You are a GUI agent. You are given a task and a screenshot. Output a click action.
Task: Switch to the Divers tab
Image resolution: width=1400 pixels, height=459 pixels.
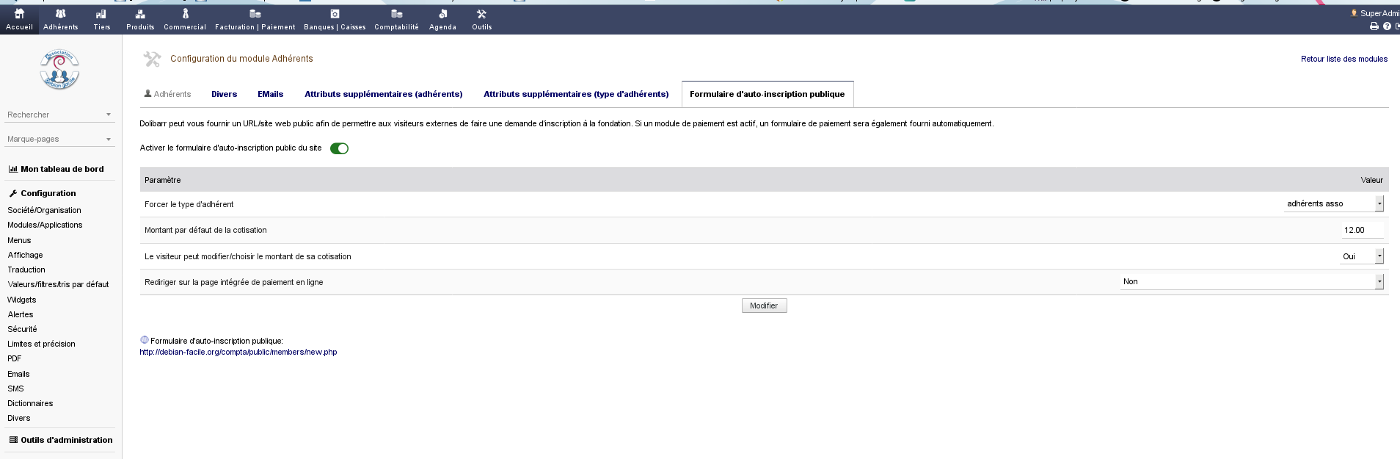click(224, 94)
